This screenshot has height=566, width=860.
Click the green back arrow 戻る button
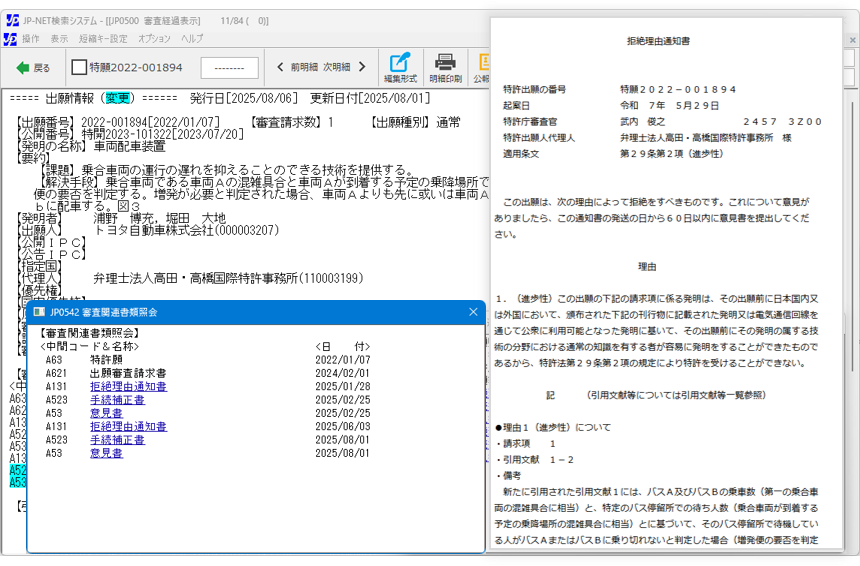pyautogui.click(x=33, y=67)
